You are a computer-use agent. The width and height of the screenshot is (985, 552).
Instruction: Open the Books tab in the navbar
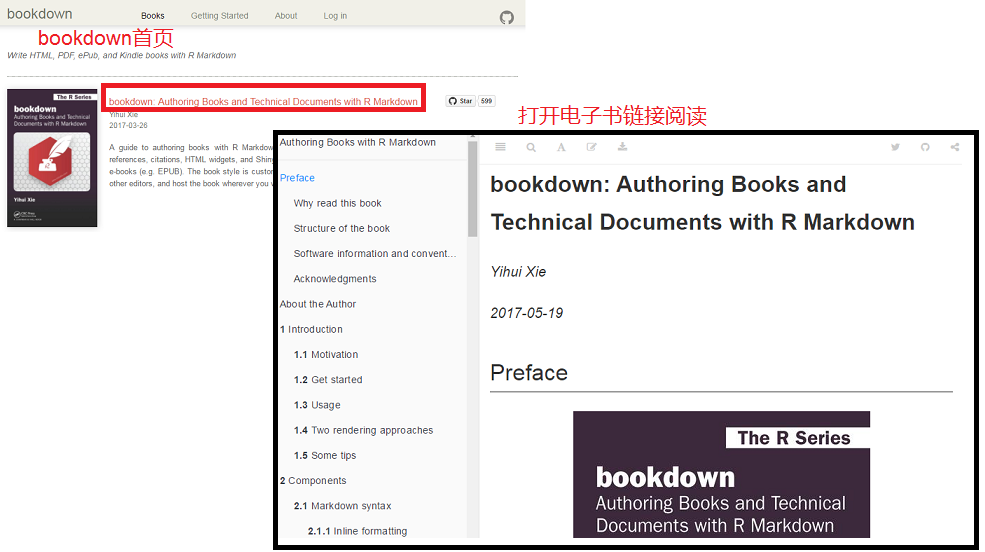[x=153, y=16]
